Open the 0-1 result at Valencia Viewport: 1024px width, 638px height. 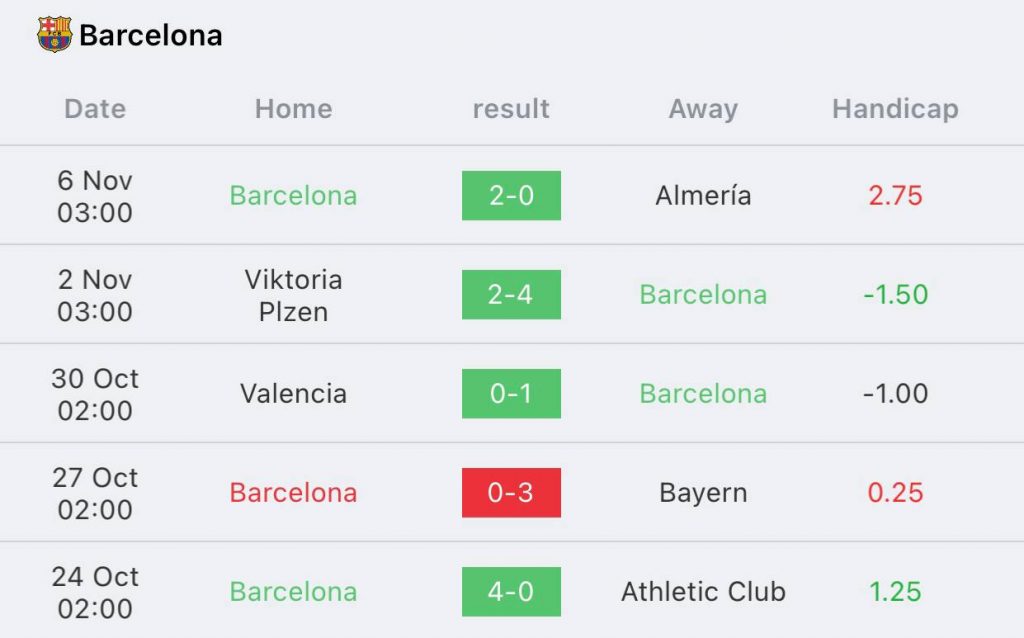[x=511, y=394]
